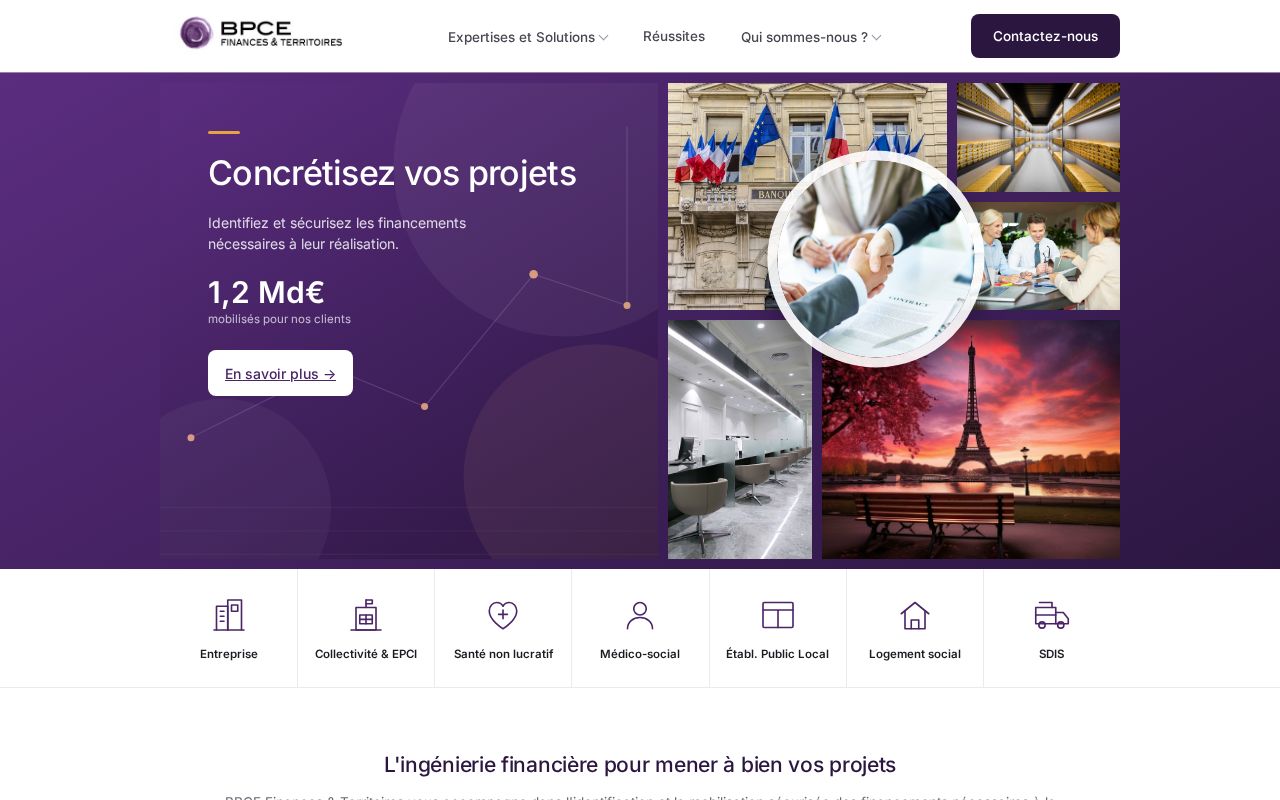Open the Établ. Public Local label

click(x=778, y=654)
